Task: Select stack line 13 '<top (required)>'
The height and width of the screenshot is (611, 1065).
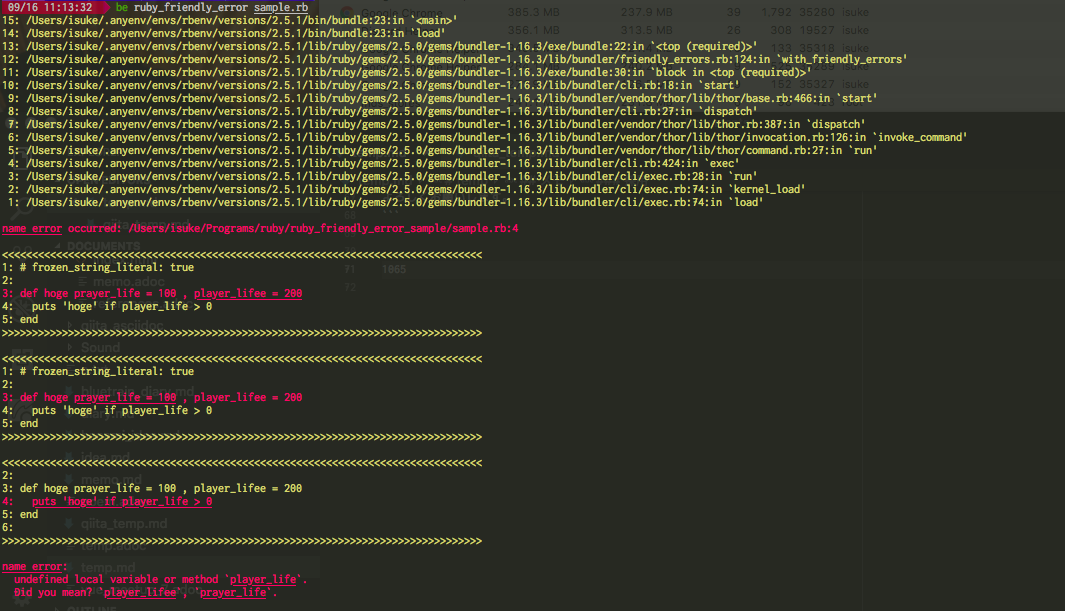Action: [379, 46]
